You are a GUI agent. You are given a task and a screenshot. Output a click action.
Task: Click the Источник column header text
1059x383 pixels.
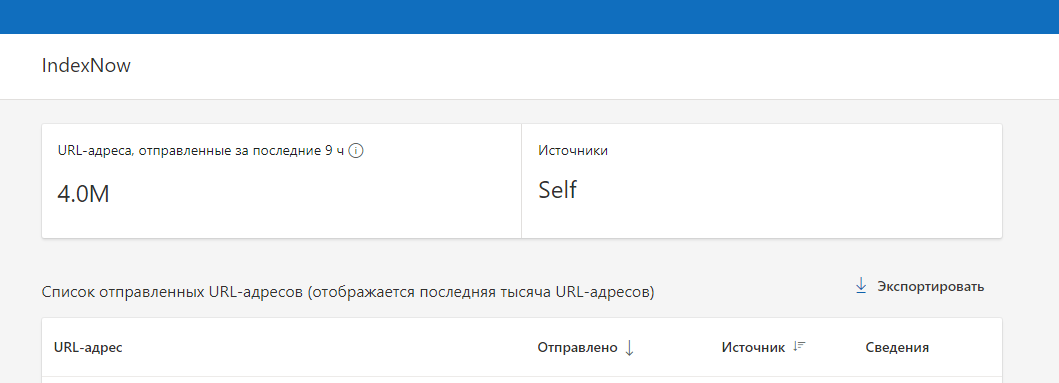(x=753, y=348)
